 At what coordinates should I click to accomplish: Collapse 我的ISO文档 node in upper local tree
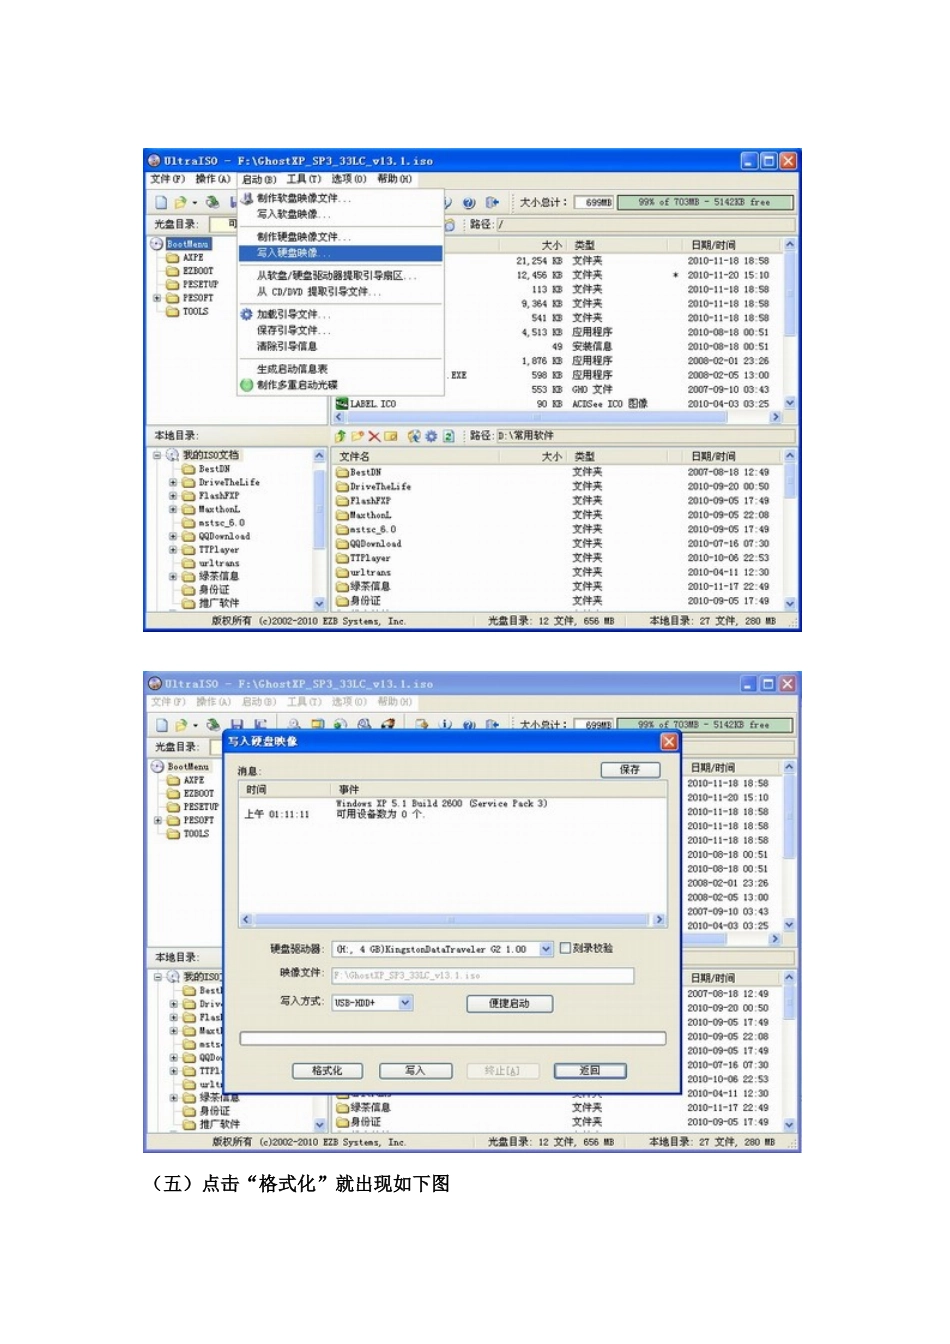(x=157, y=455)
